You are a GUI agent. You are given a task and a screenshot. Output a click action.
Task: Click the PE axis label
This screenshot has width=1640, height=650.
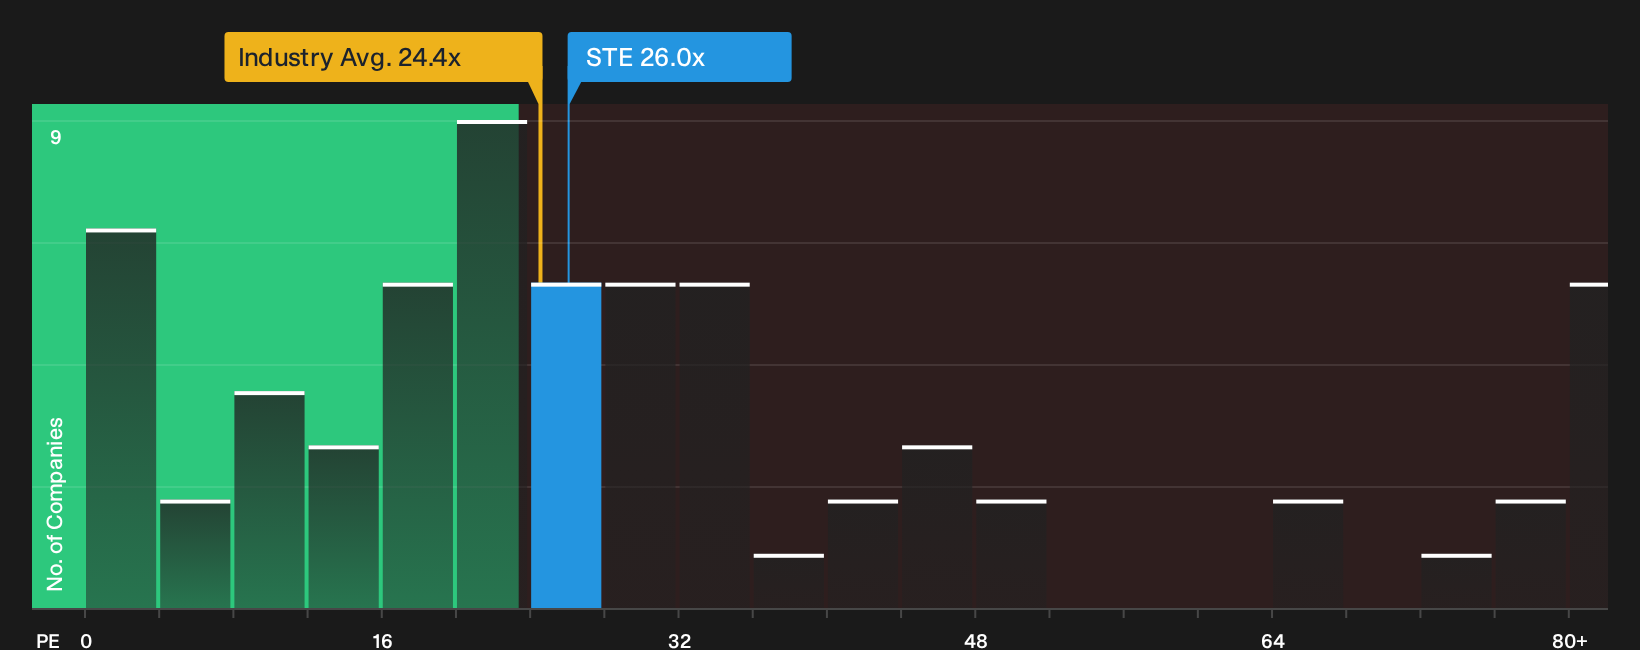tap(47, 640)
